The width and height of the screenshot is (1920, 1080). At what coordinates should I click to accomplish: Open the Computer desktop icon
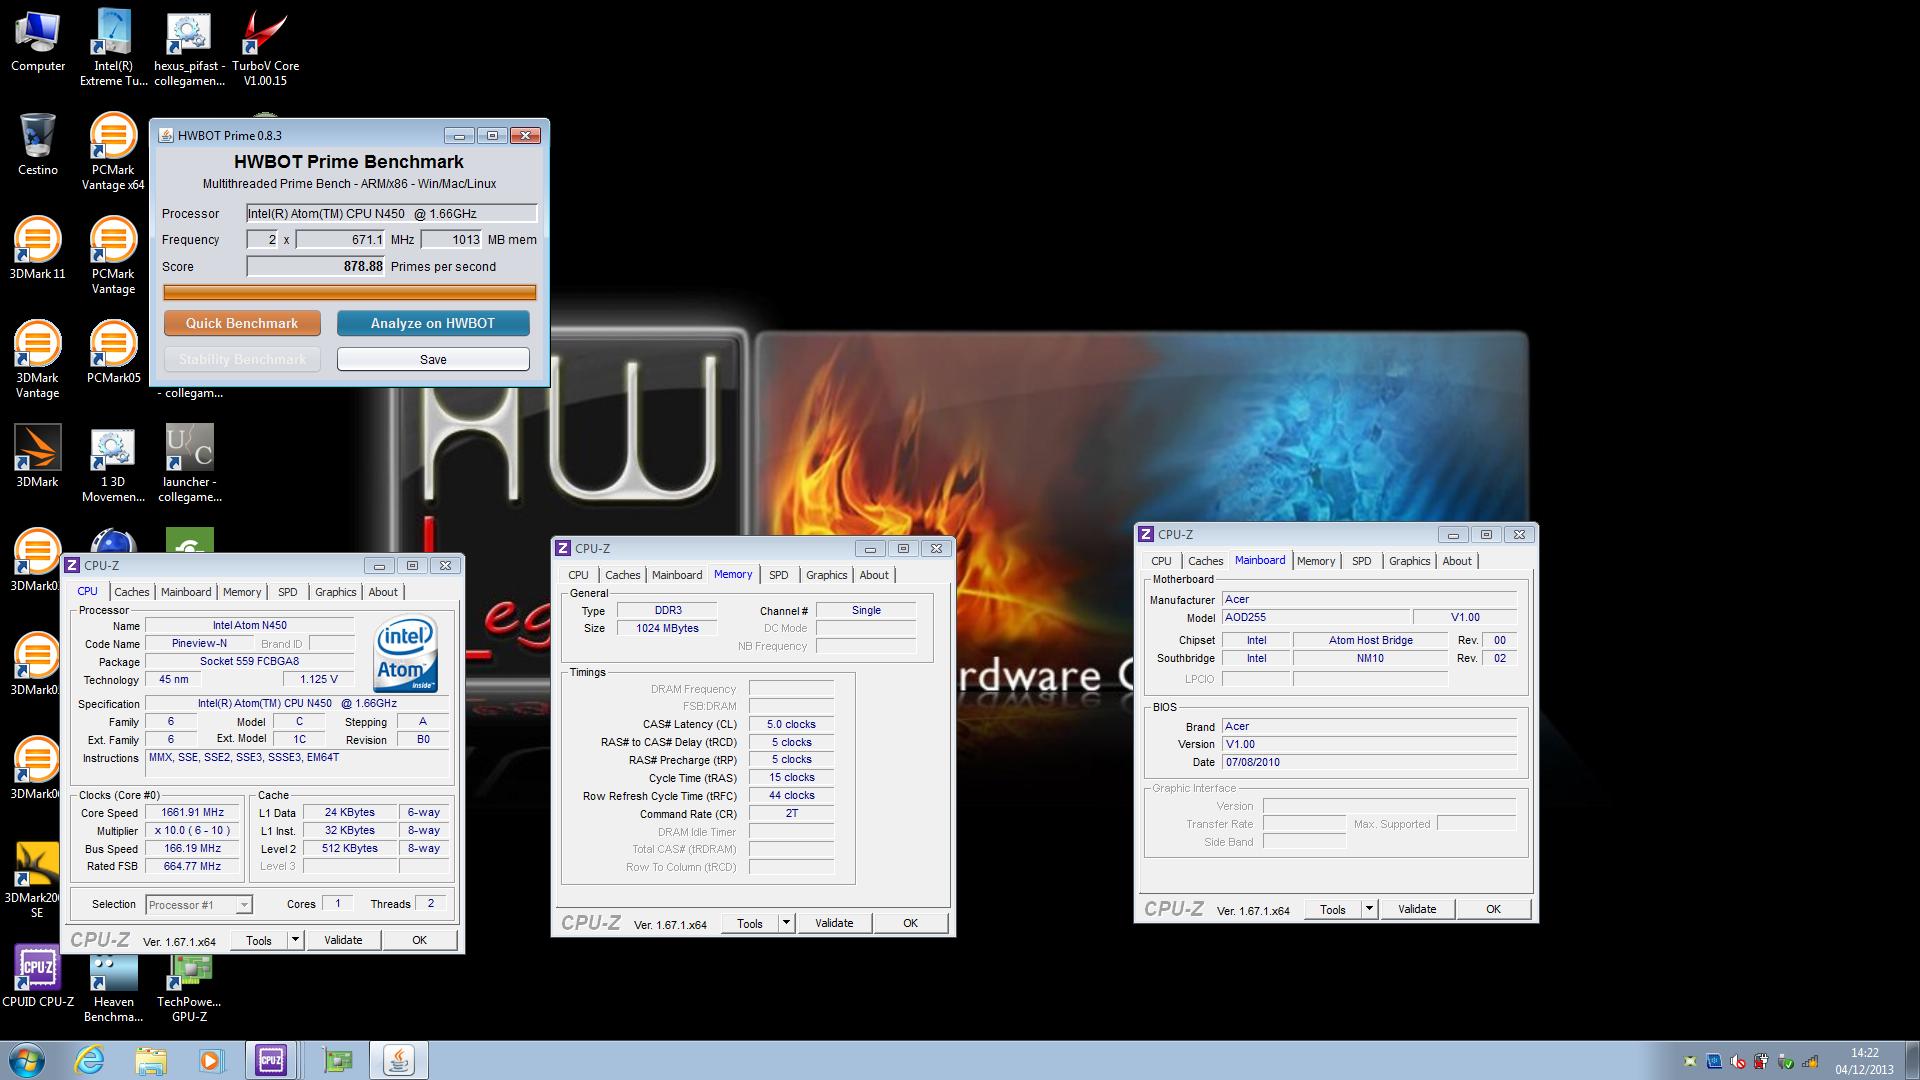pyautogui.click(x=38, y=42)
